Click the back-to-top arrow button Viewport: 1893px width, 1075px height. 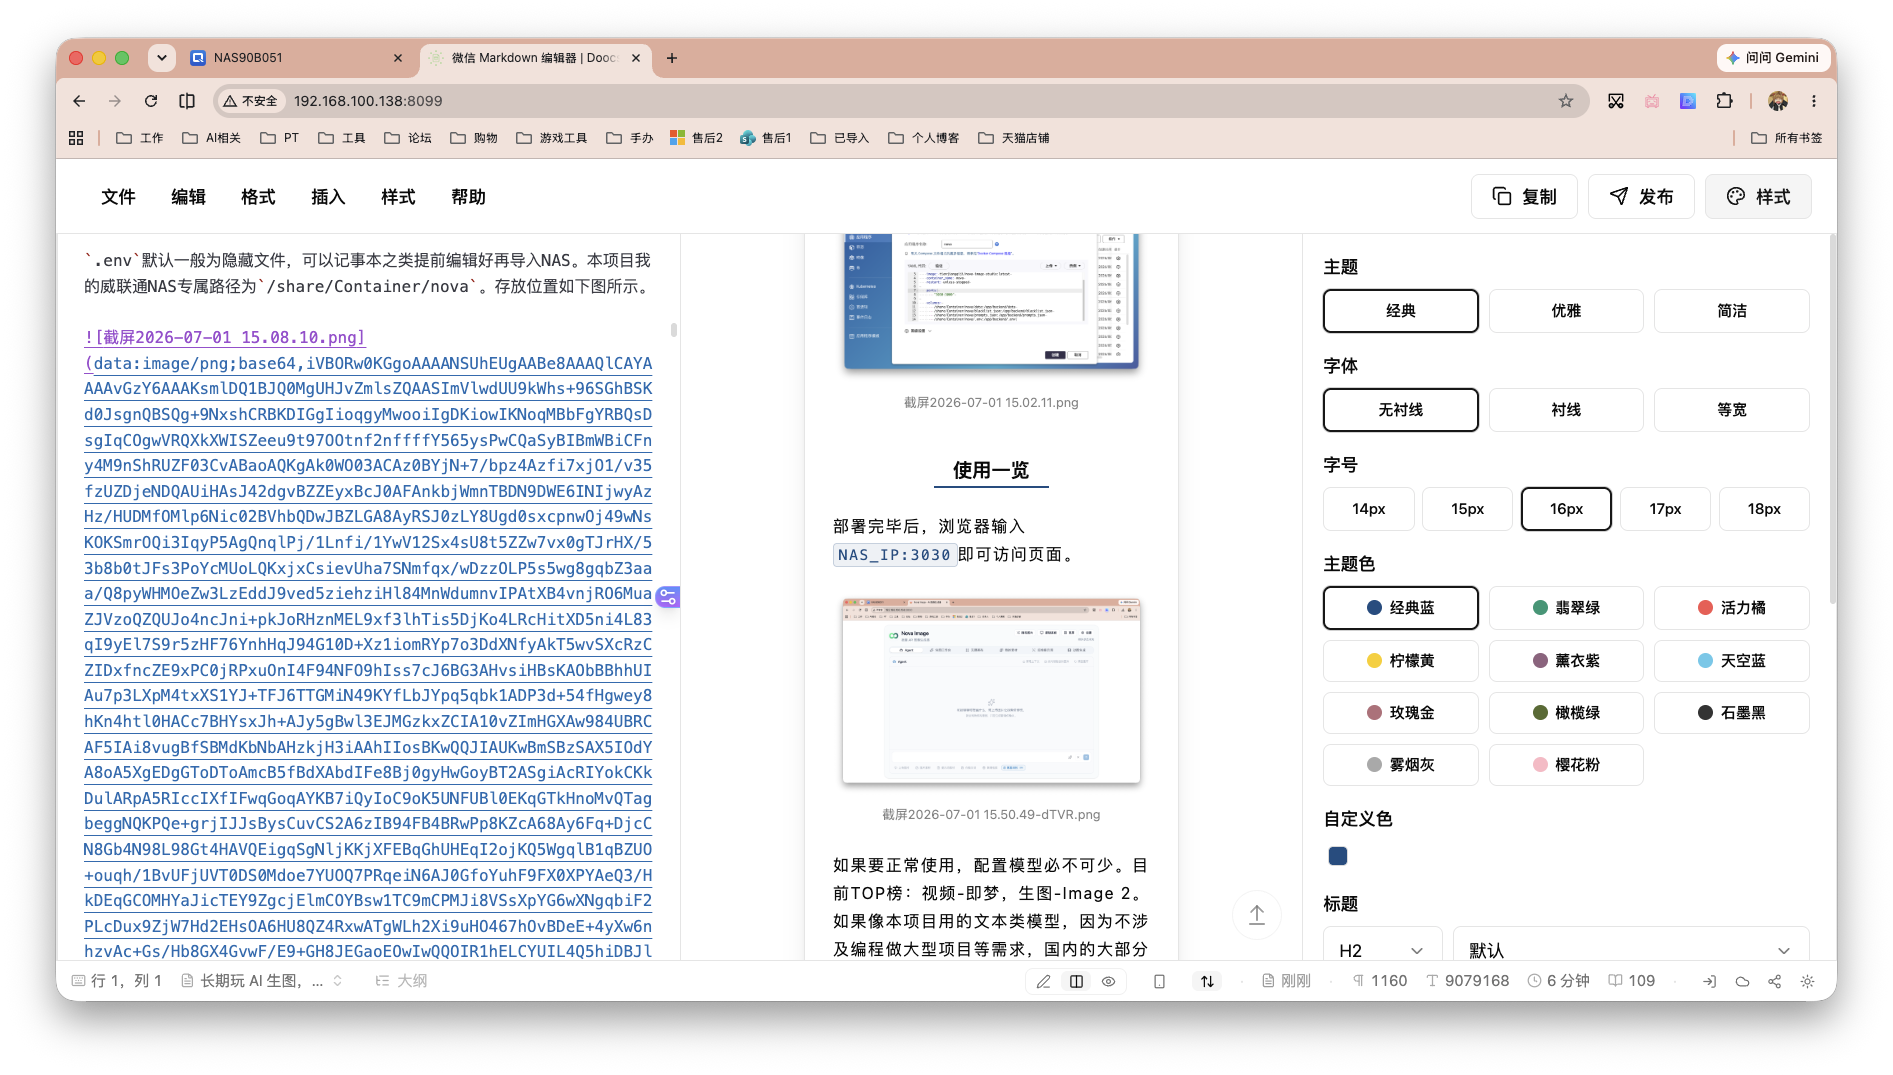pyautogui.click(x=1257, y=915)
